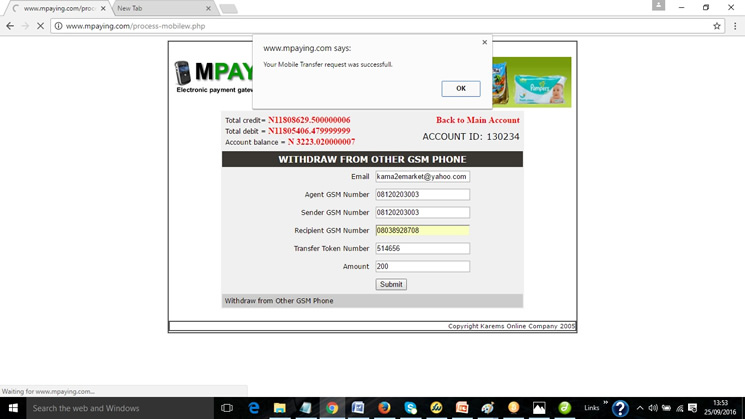Image resolution: width=745 pixels, height=419 pixels.
Task: Select the www.mpaying.com tab
Action: pos(55,8)
